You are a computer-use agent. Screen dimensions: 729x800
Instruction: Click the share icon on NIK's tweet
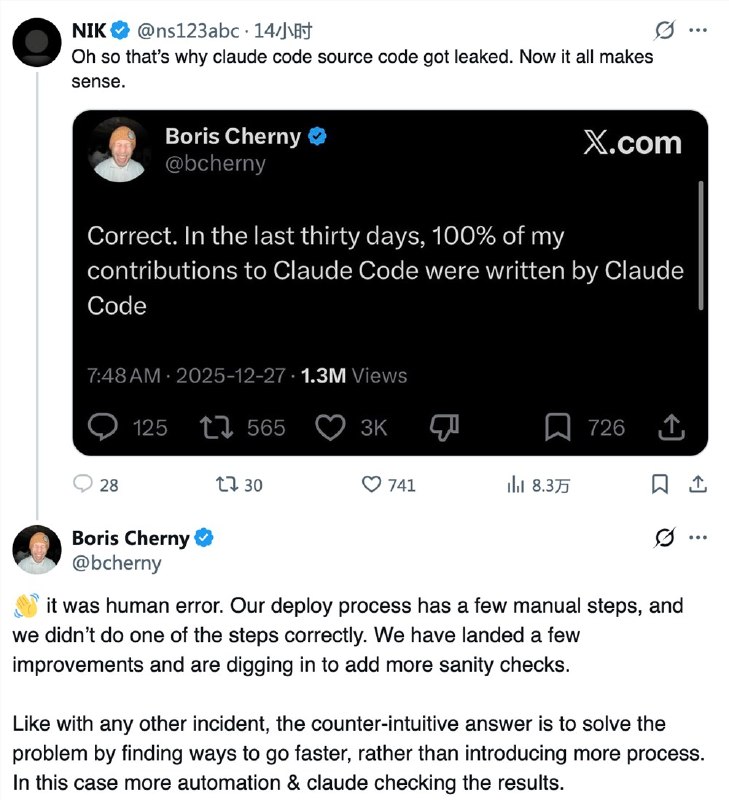700,483
